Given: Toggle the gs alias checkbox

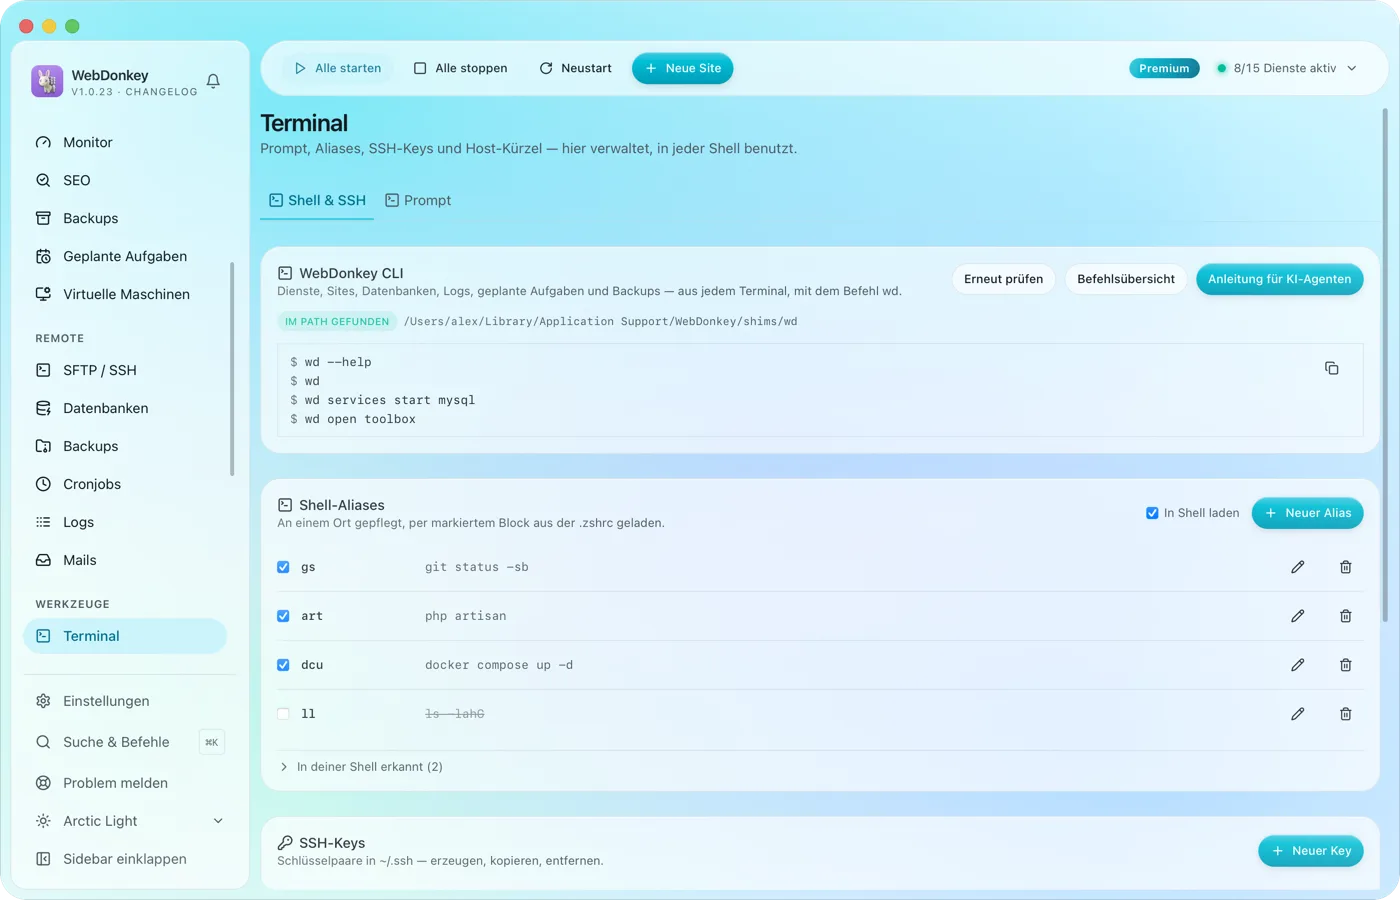Looking at the screenshot, I should point(283,567).
